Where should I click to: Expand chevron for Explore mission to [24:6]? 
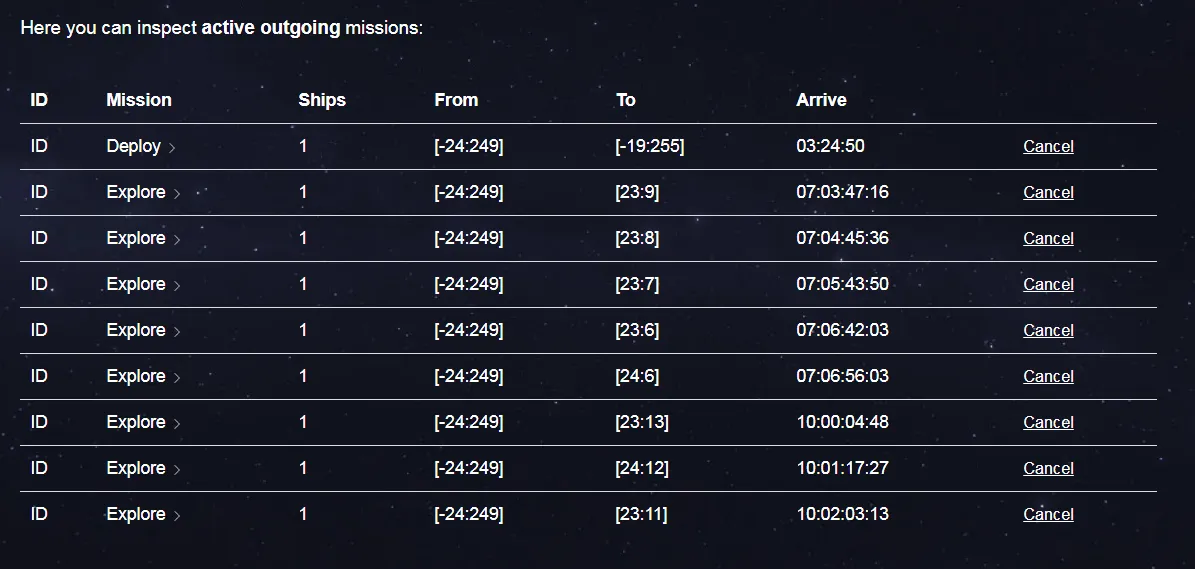click(x=177, y=377)
